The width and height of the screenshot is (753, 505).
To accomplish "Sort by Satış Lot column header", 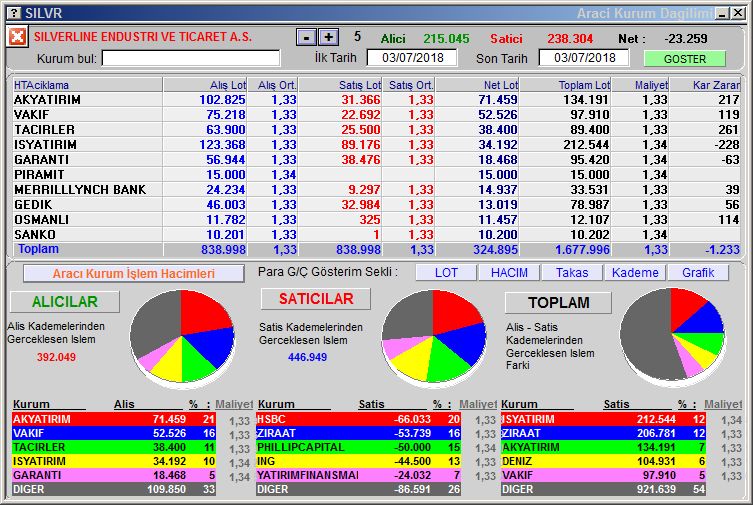I will (x=340, y=85).
